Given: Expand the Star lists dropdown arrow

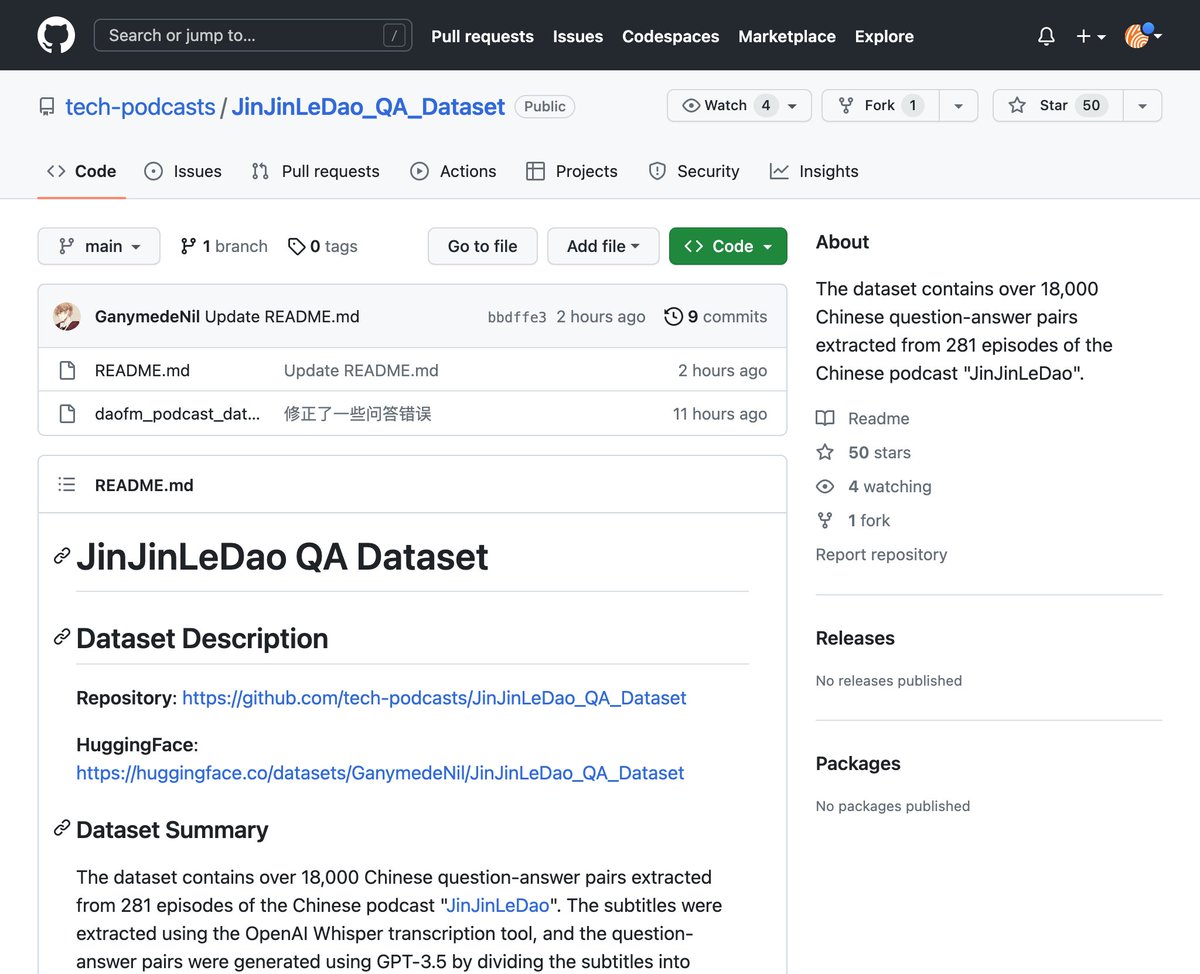Looking at the screenshot, I should (x=1142, y=105).
